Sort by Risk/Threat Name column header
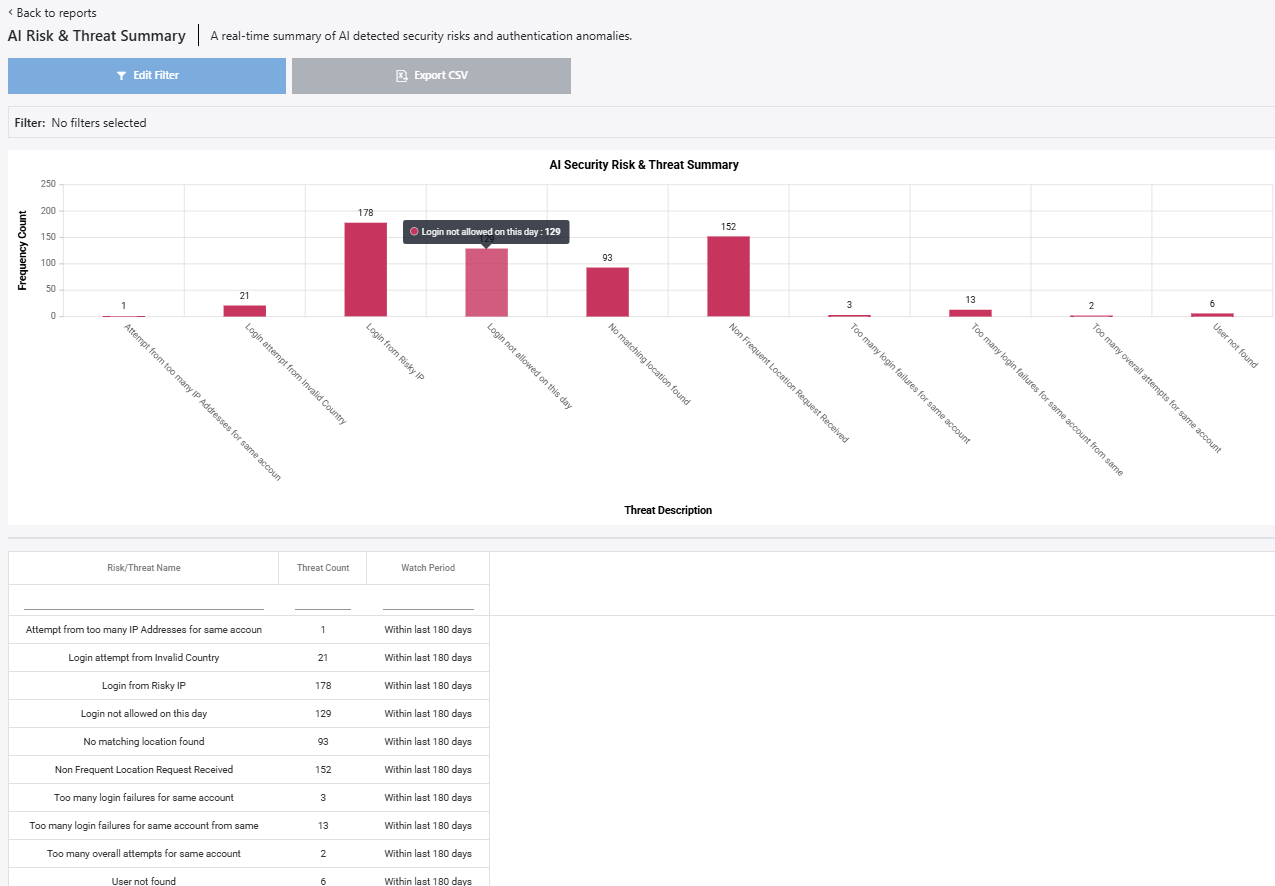The height and width of the screenshot is (886, 1275). click(144, 568)
